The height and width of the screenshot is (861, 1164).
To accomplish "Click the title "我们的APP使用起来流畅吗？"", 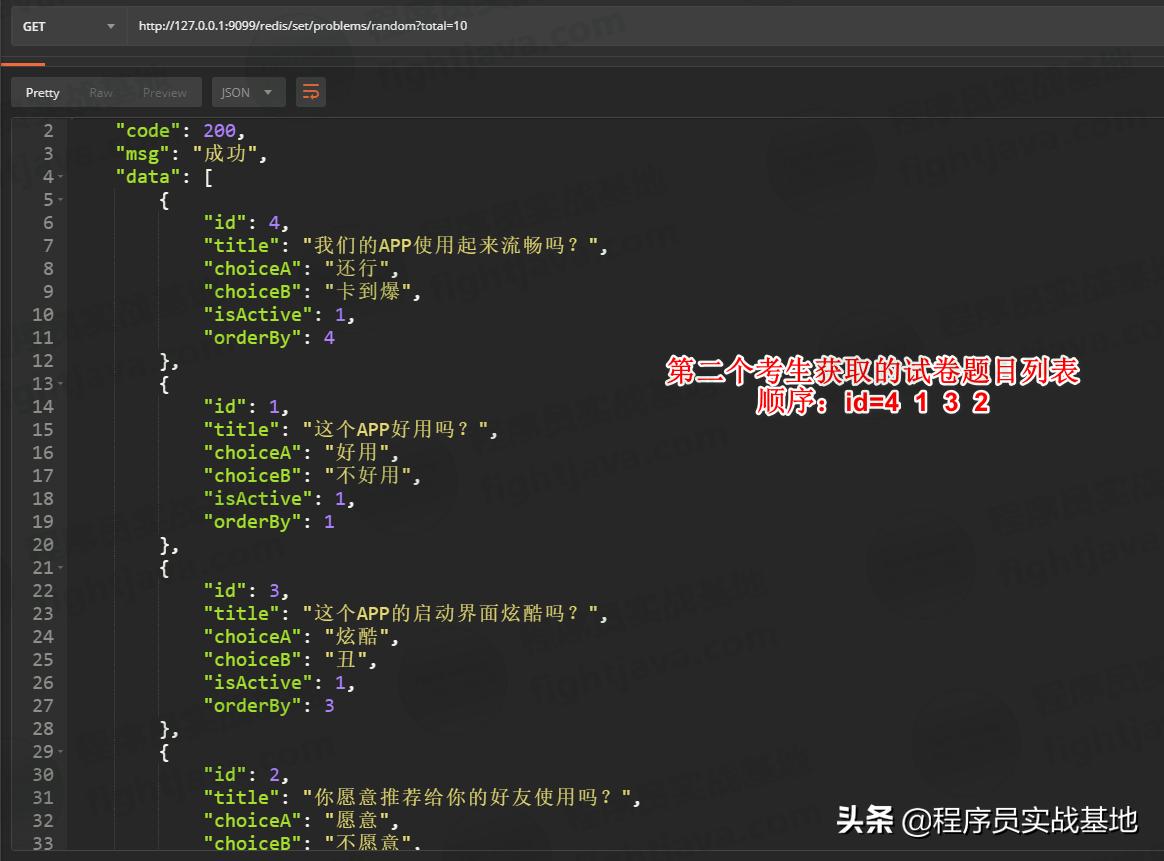I will (451, 245).
